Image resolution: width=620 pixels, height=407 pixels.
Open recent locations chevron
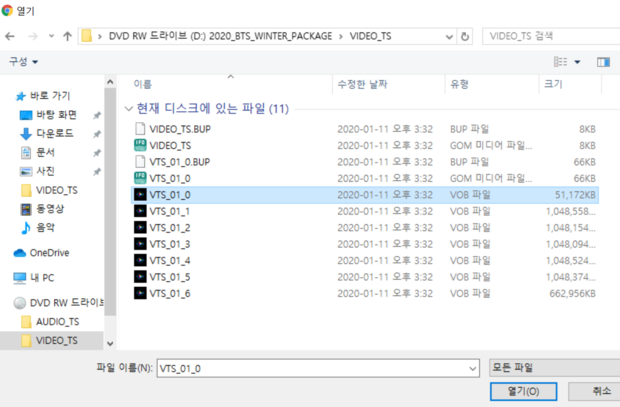point(51,36)
